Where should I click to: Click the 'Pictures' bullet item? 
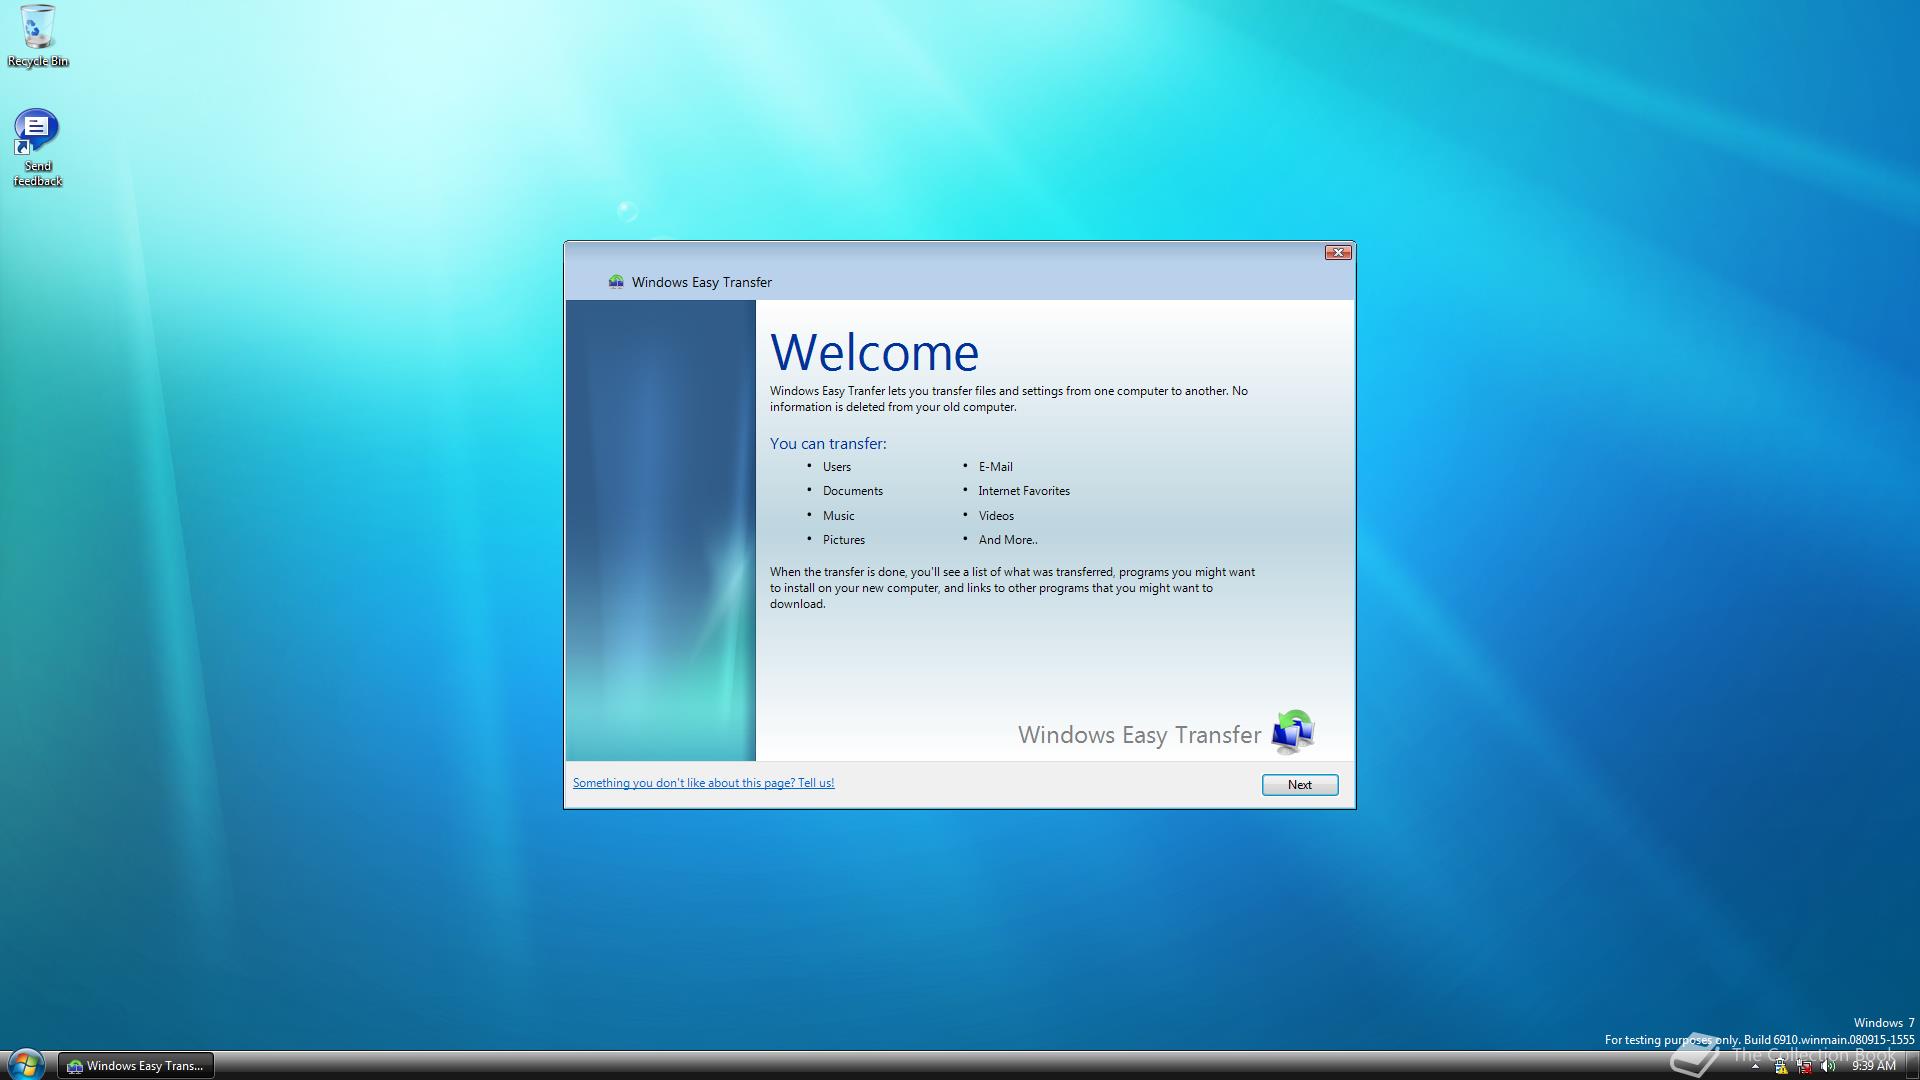tap(843, 540)
